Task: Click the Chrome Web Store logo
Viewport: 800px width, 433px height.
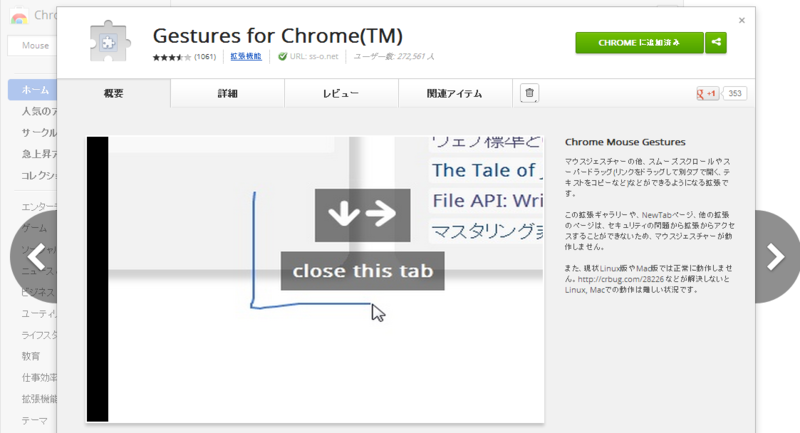Action: (x=19, y=16)
